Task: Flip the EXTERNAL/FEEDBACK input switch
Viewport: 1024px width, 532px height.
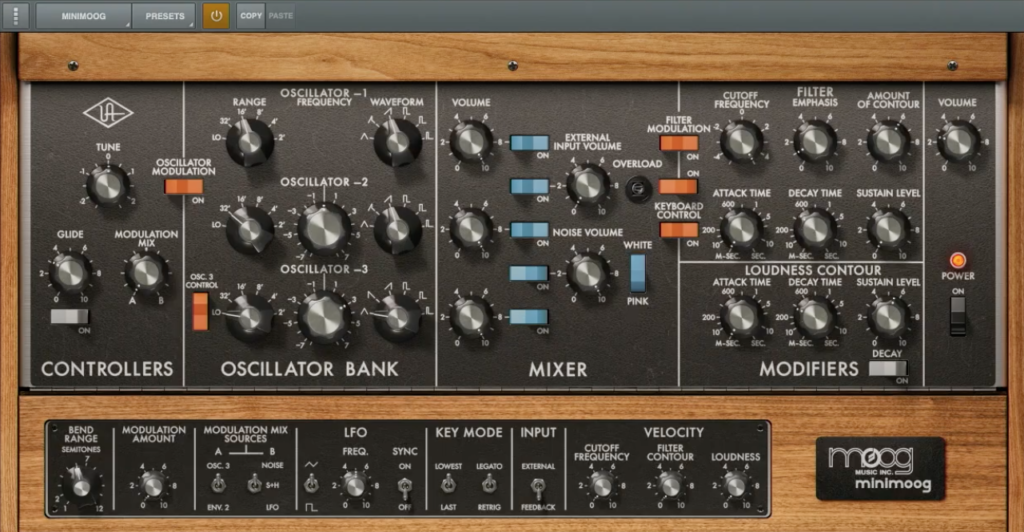Action: coord(537,486)
